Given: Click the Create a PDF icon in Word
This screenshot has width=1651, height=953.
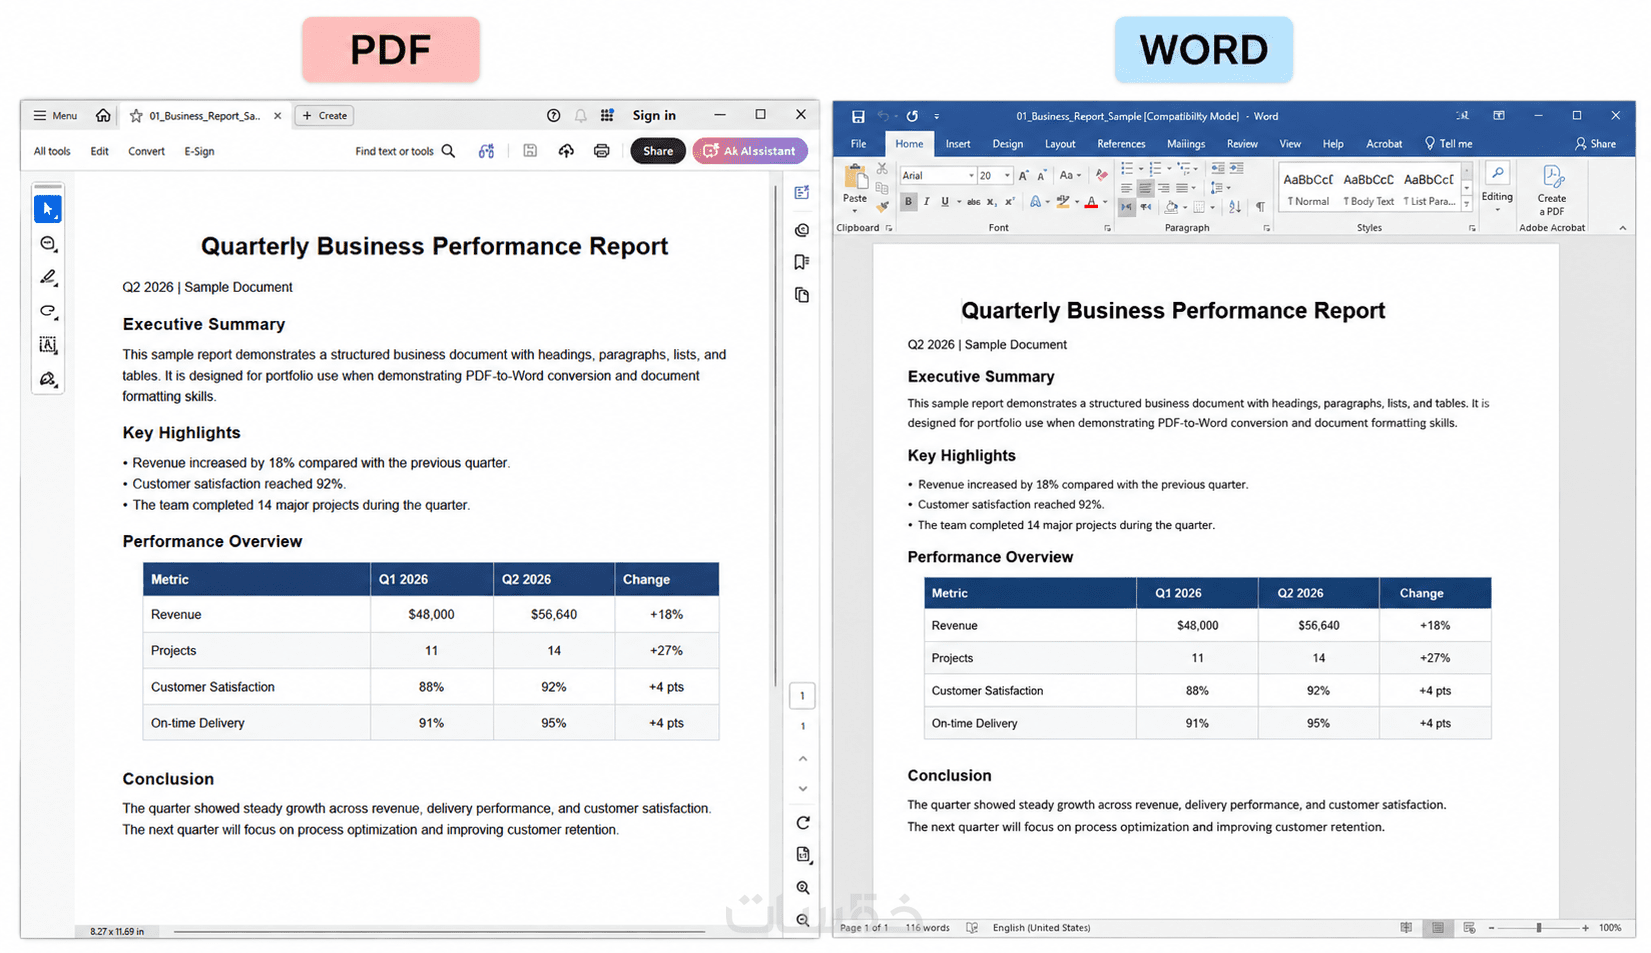Looking at the screenshot, I should (x=1552, y=190).
